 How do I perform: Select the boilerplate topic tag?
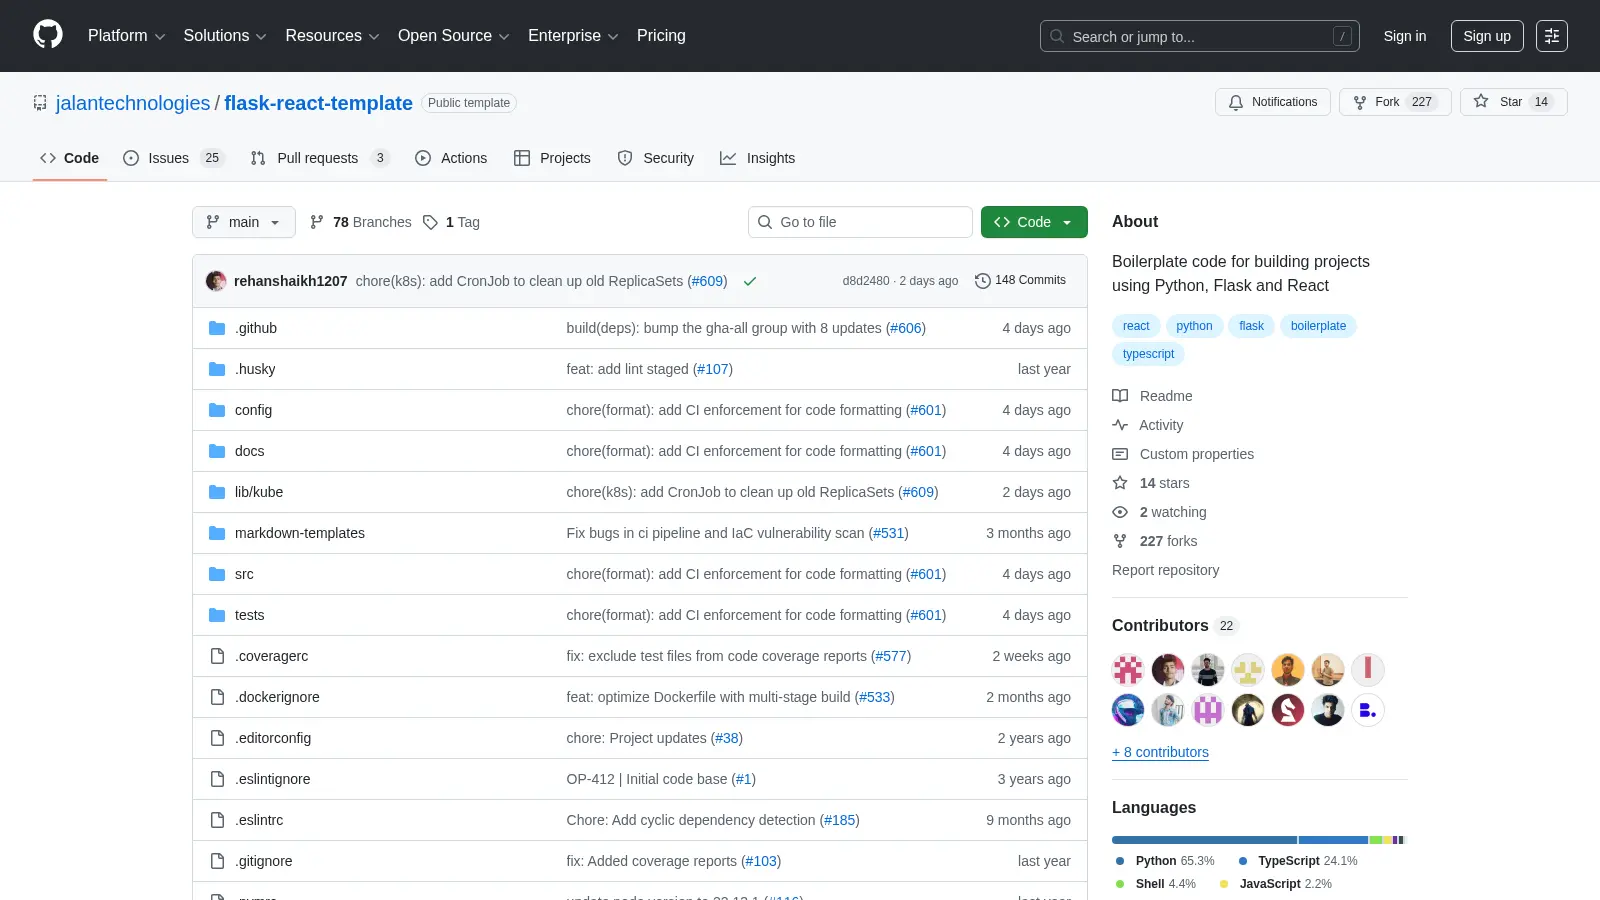pos(1318,326)
